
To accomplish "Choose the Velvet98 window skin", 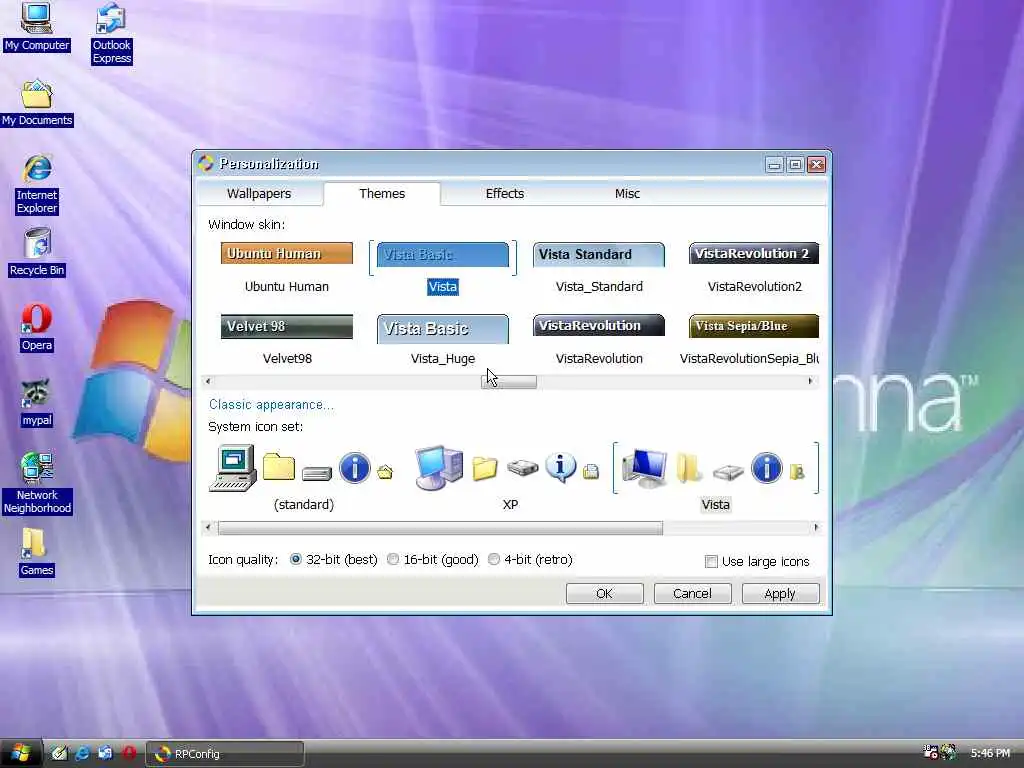I will [287, 340].
